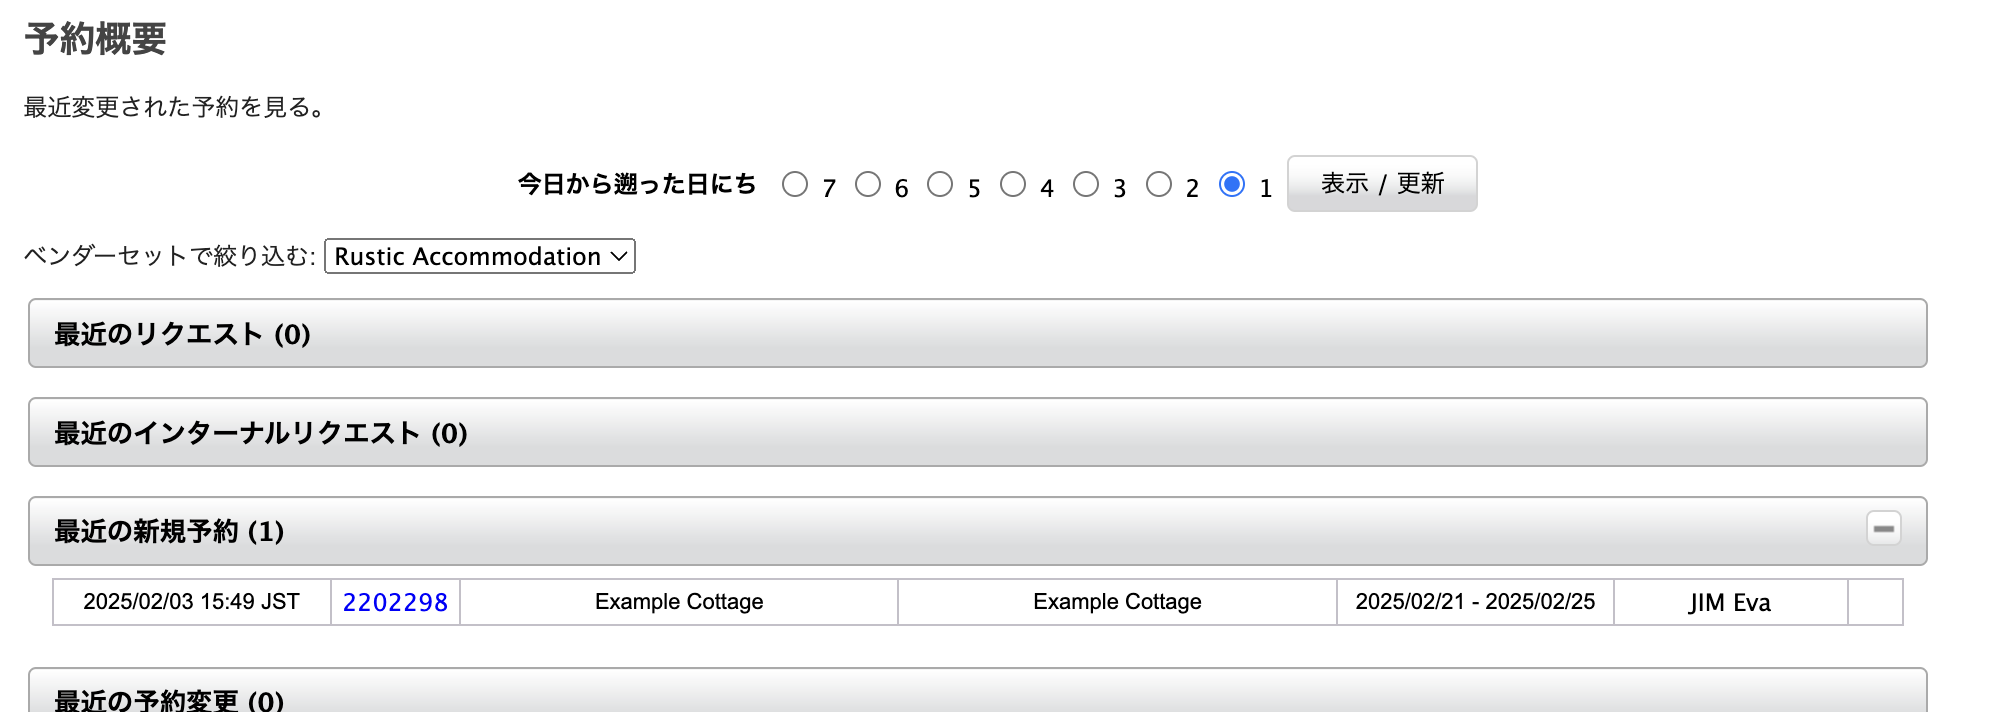Click the 2025/02/03 15:49 JST timestamp cell

[191, 602]
